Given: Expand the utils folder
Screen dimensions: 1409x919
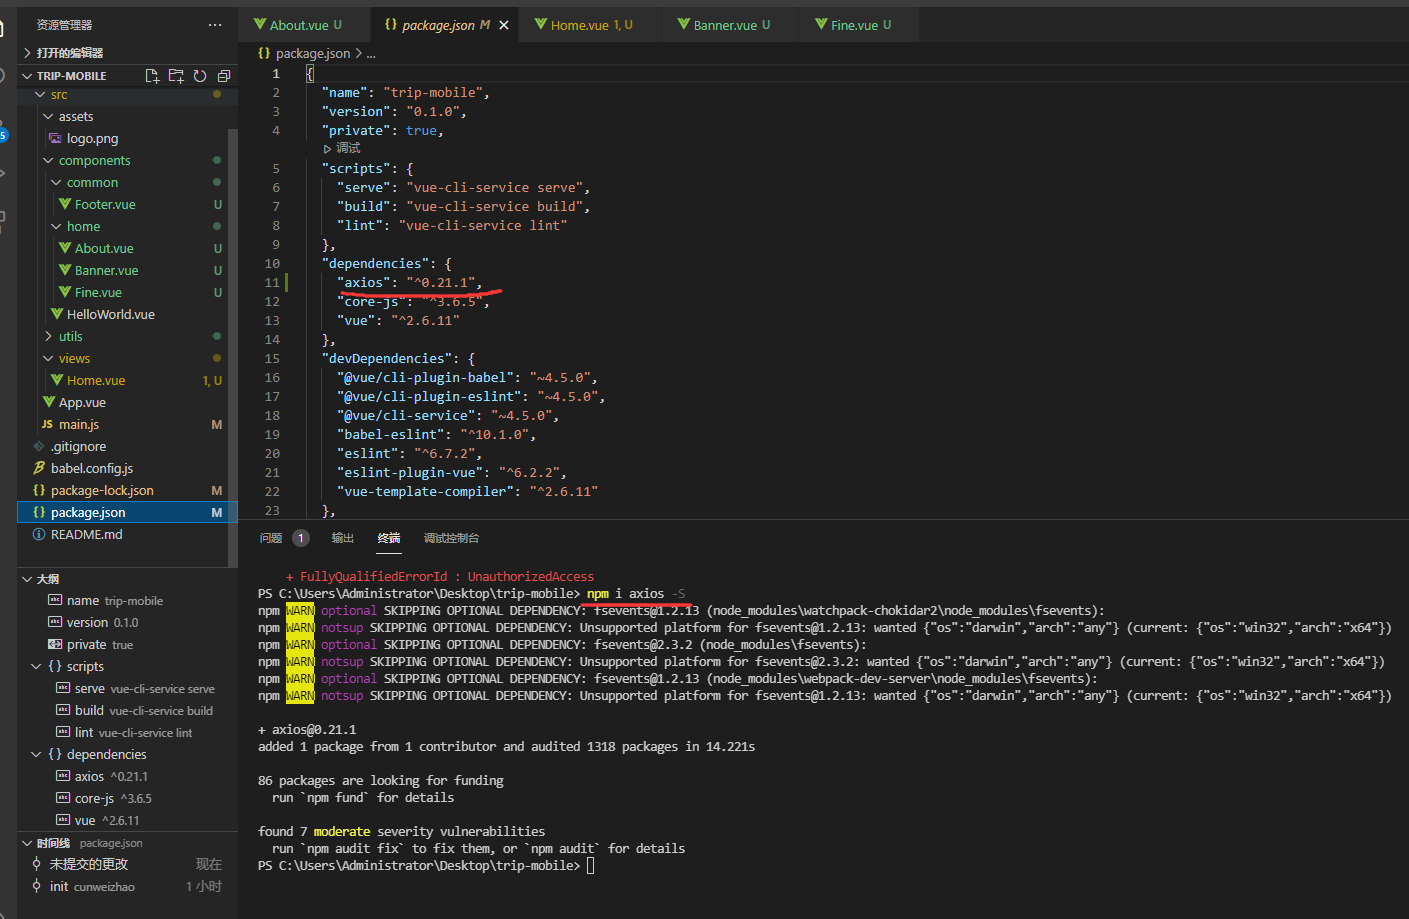Looking at the screenshot, I should click(70, 337).
